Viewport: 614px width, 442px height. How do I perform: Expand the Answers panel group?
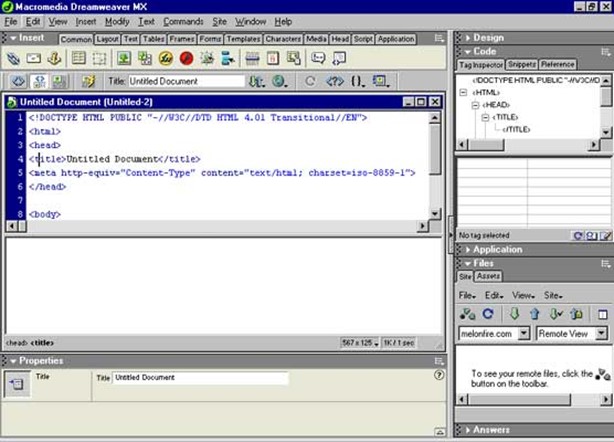pyautogui.click(x=491, y=430)
